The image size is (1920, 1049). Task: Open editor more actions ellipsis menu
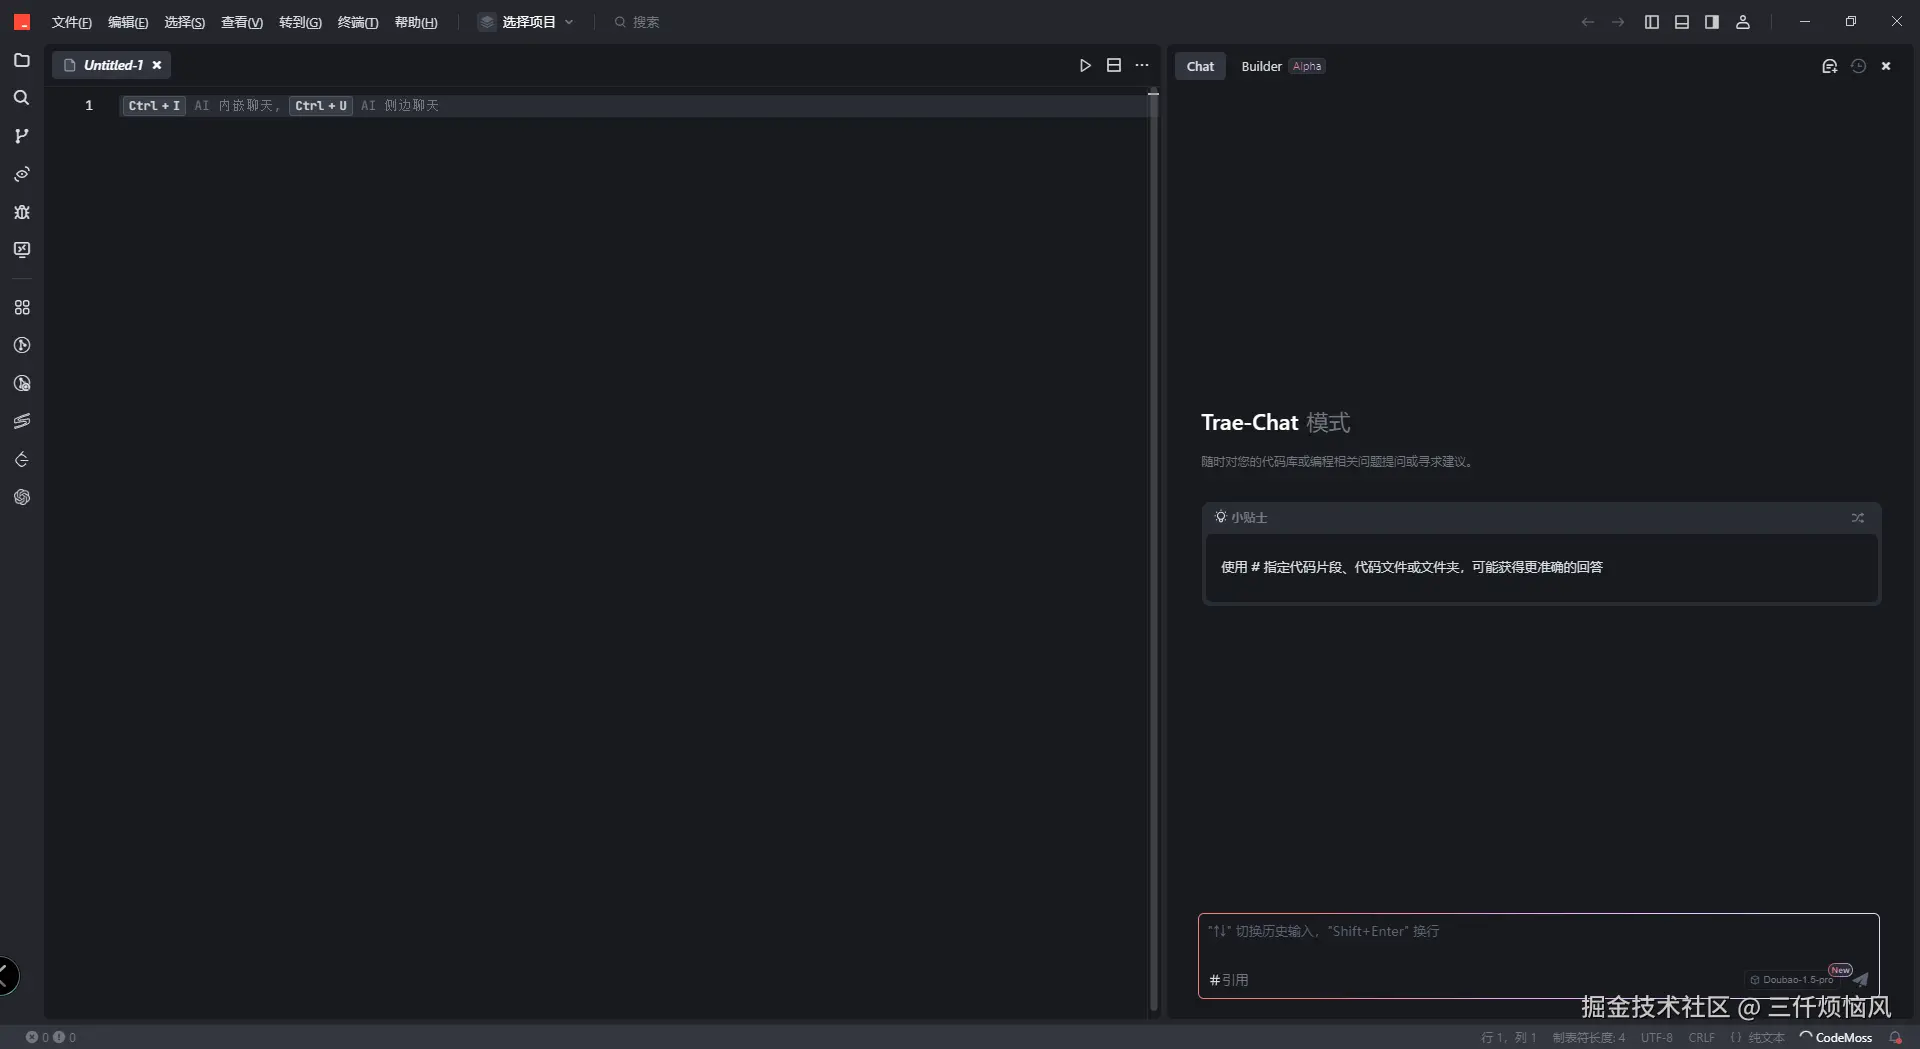point(1142,66)
